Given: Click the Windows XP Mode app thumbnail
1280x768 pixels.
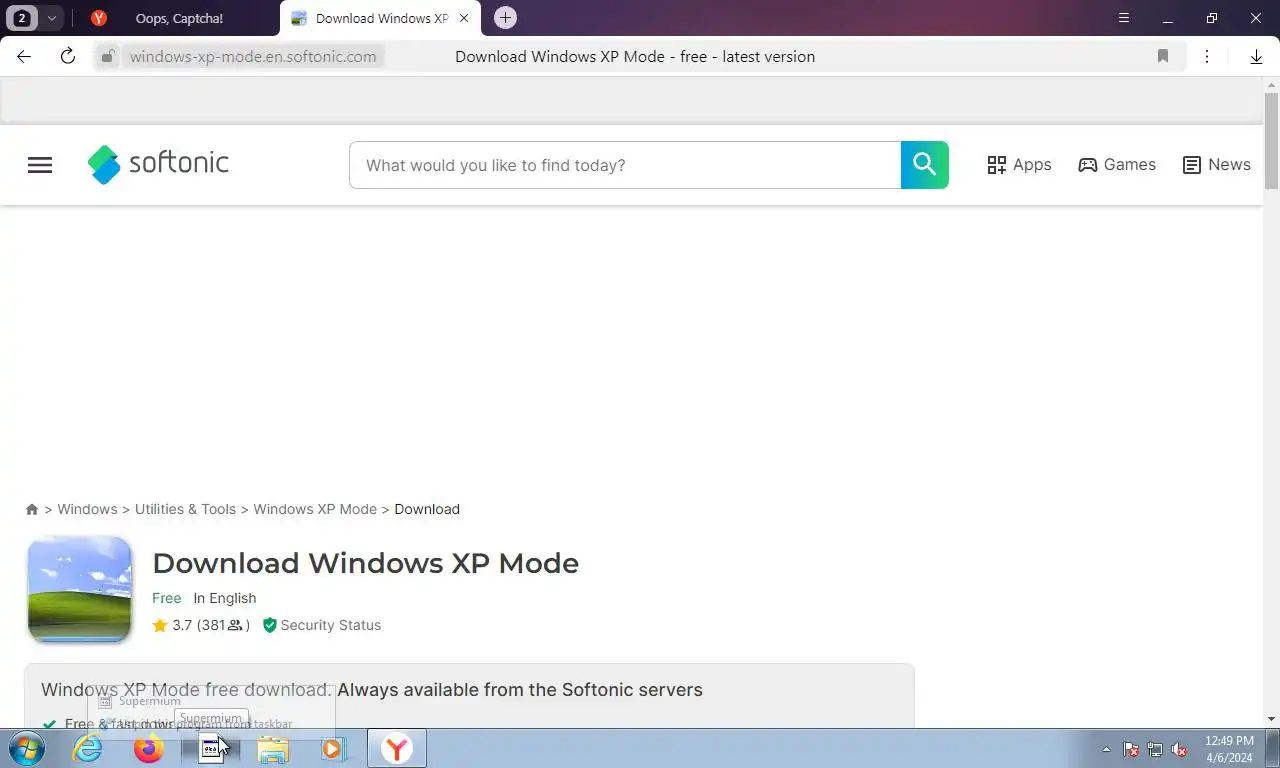Looking at the screenshot, I should pos(80,590).
